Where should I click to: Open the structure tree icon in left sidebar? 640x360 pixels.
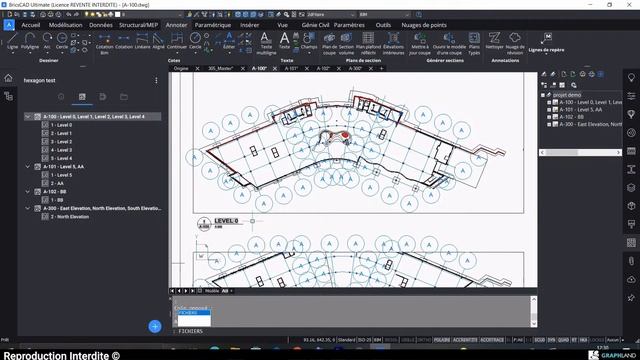(8, 96)
